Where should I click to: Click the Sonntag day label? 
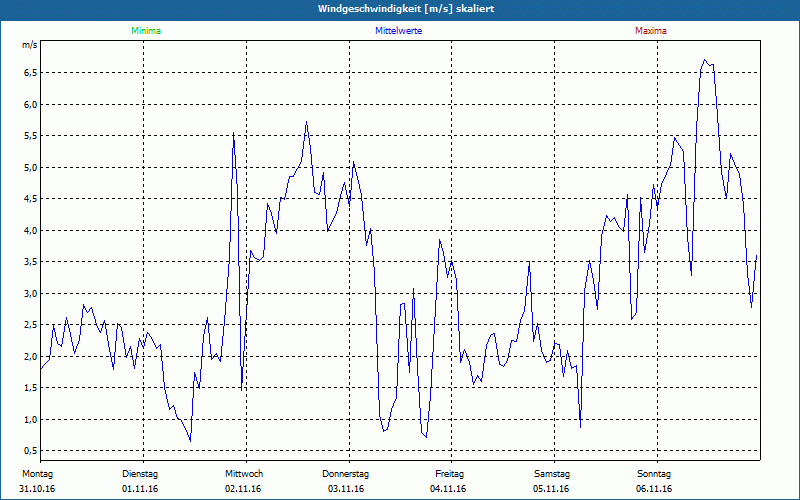(654, 474)
